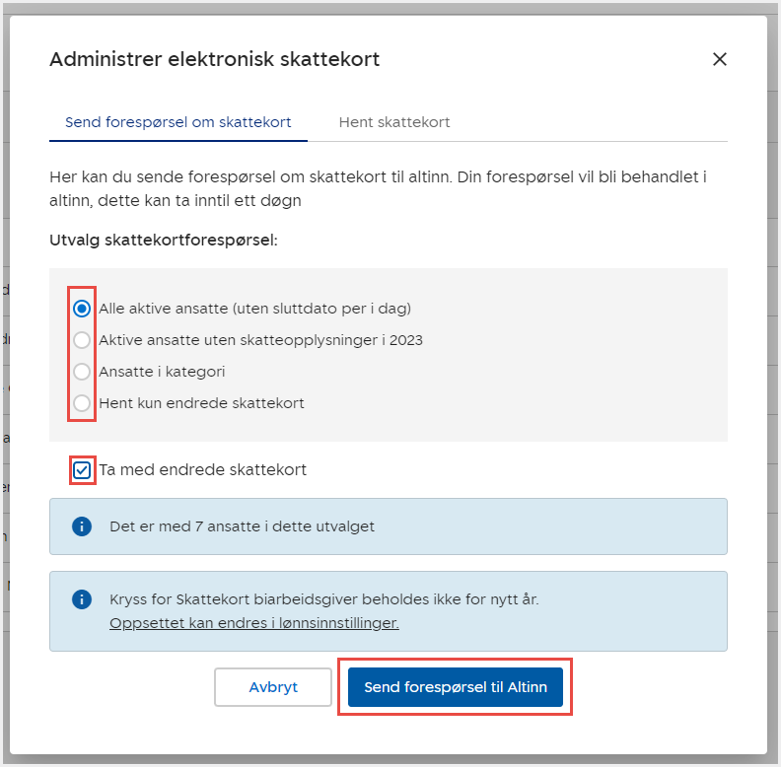This screenshot has width=781, height=767.
Task: Select the Ansatte i kategori radio button
Action: click(x=82, y=372)
